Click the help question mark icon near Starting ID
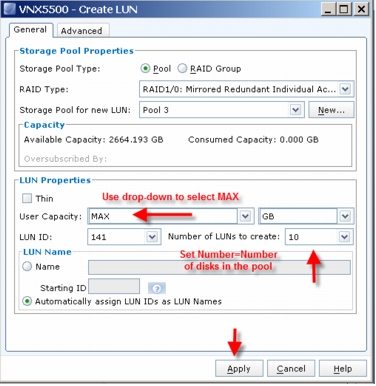376x386 pixels. click(157, 288)
